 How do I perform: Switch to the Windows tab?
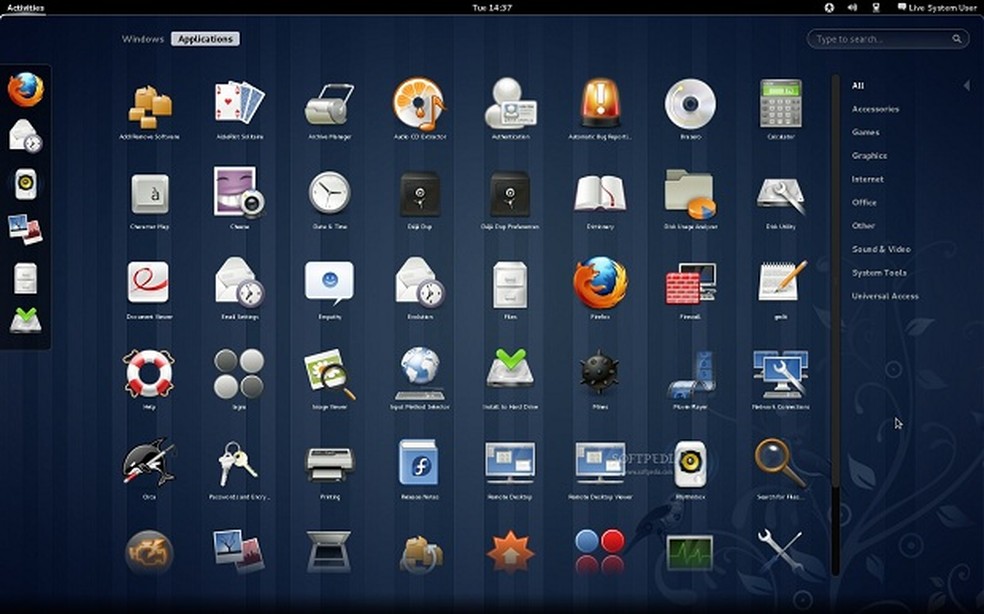pos(142,39)
